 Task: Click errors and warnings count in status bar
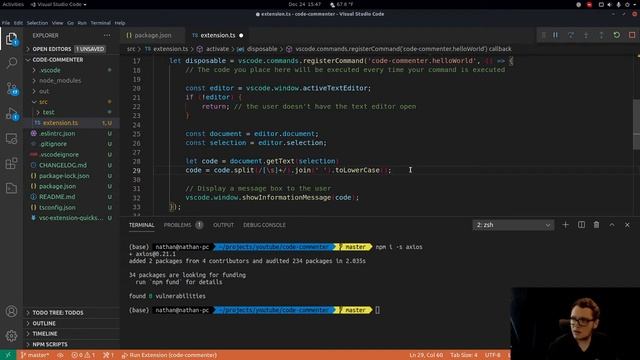click(83, 355)
